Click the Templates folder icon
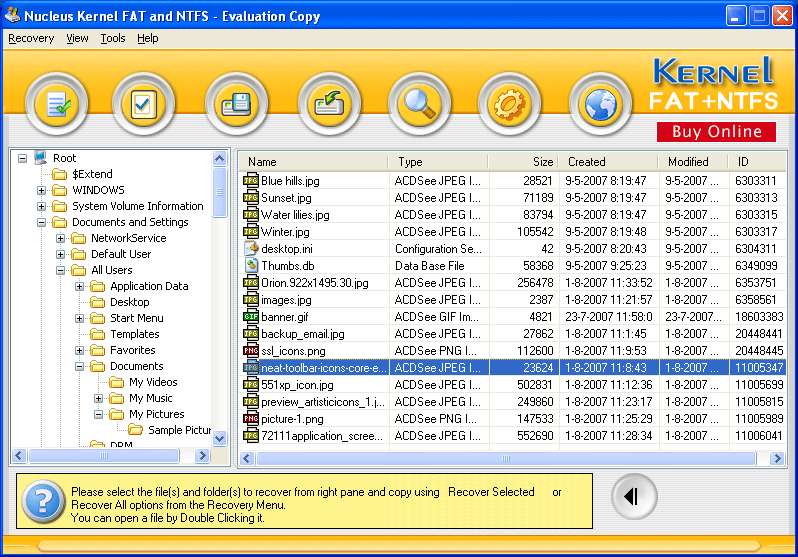The image size is (798, 557). pos(97,334)
